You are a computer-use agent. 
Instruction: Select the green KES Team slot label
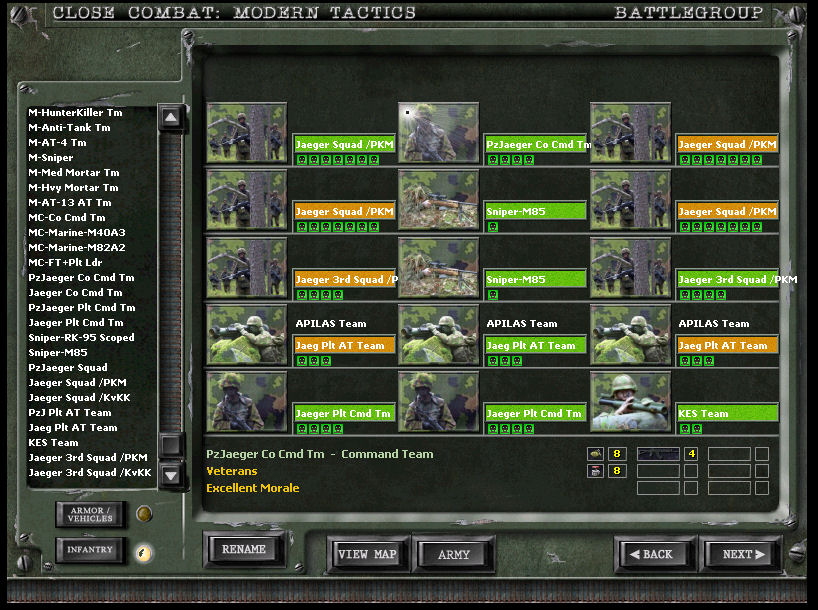pyautogui.click(x=727, y=414)
